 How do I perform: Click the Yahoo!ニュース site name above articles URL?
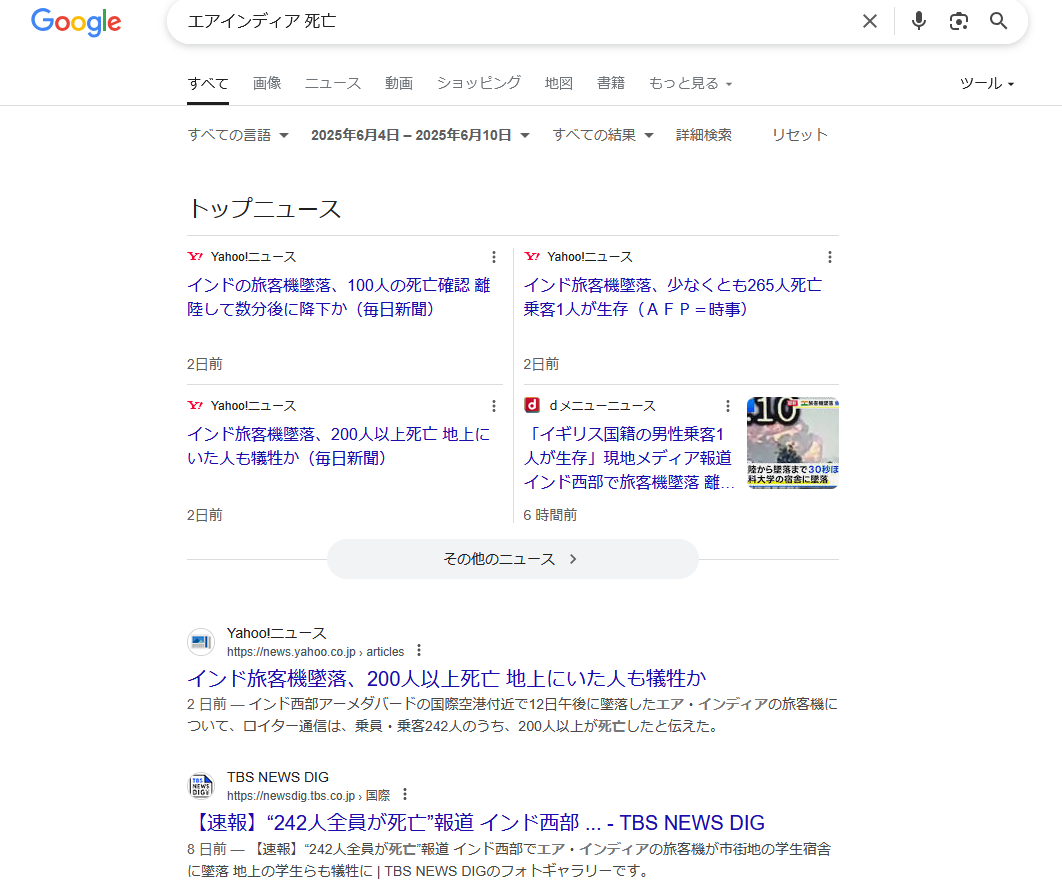coord(276,633)
